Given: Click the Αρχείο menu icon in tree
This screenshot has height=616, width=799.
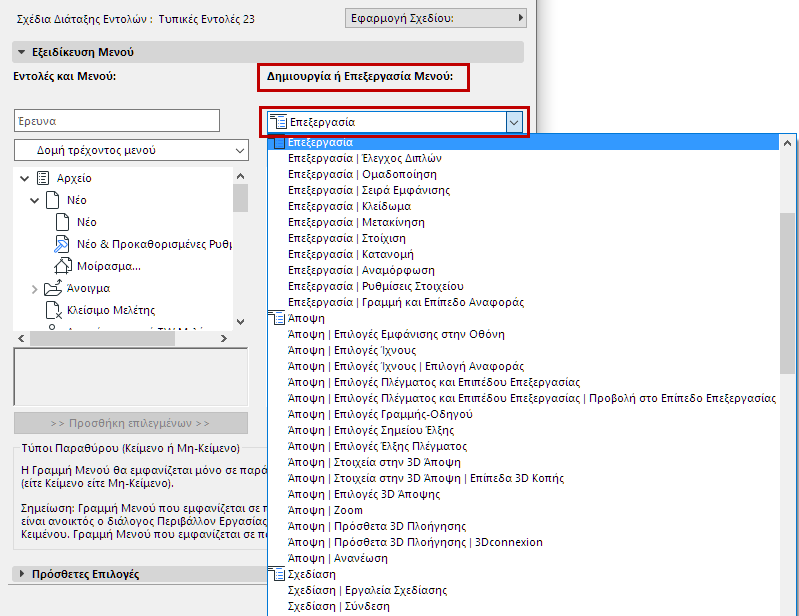Looking at the screenshot, I should (43, 178).
